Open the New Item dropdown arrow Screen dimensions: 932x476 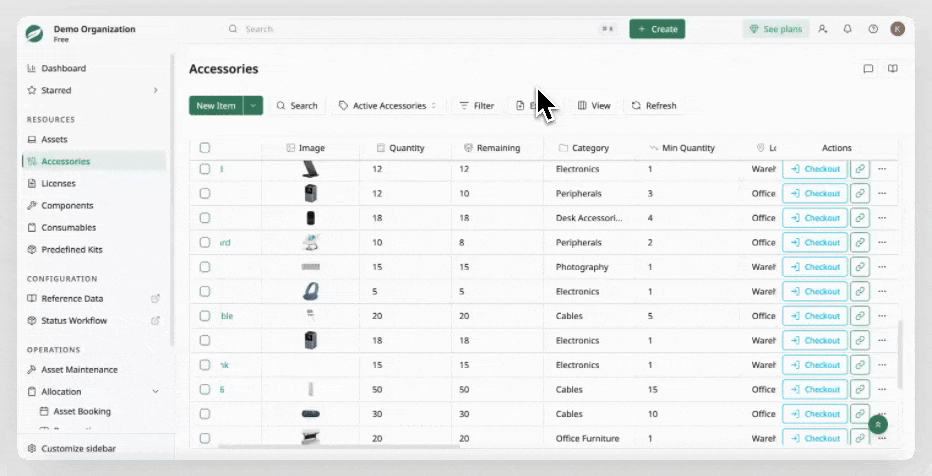pyautogui.click(x=253, y=105)
